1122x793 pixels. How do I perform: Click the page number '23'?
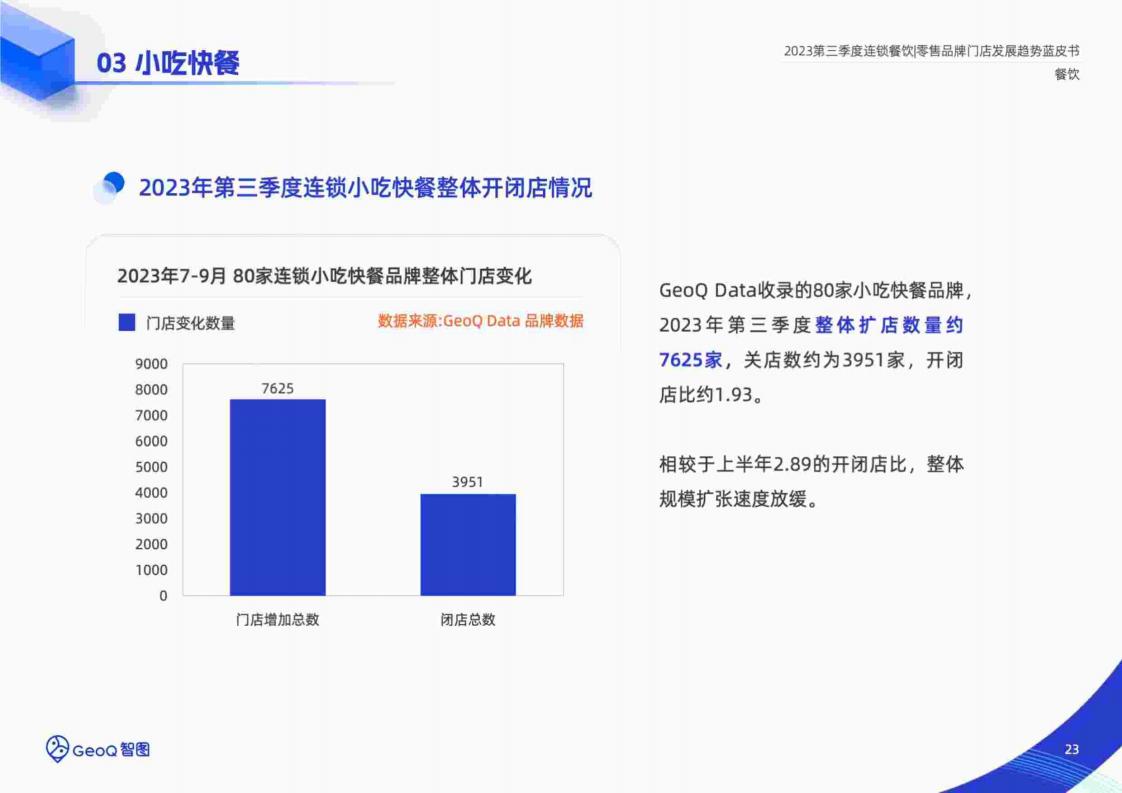click(x=1071, y=749)
